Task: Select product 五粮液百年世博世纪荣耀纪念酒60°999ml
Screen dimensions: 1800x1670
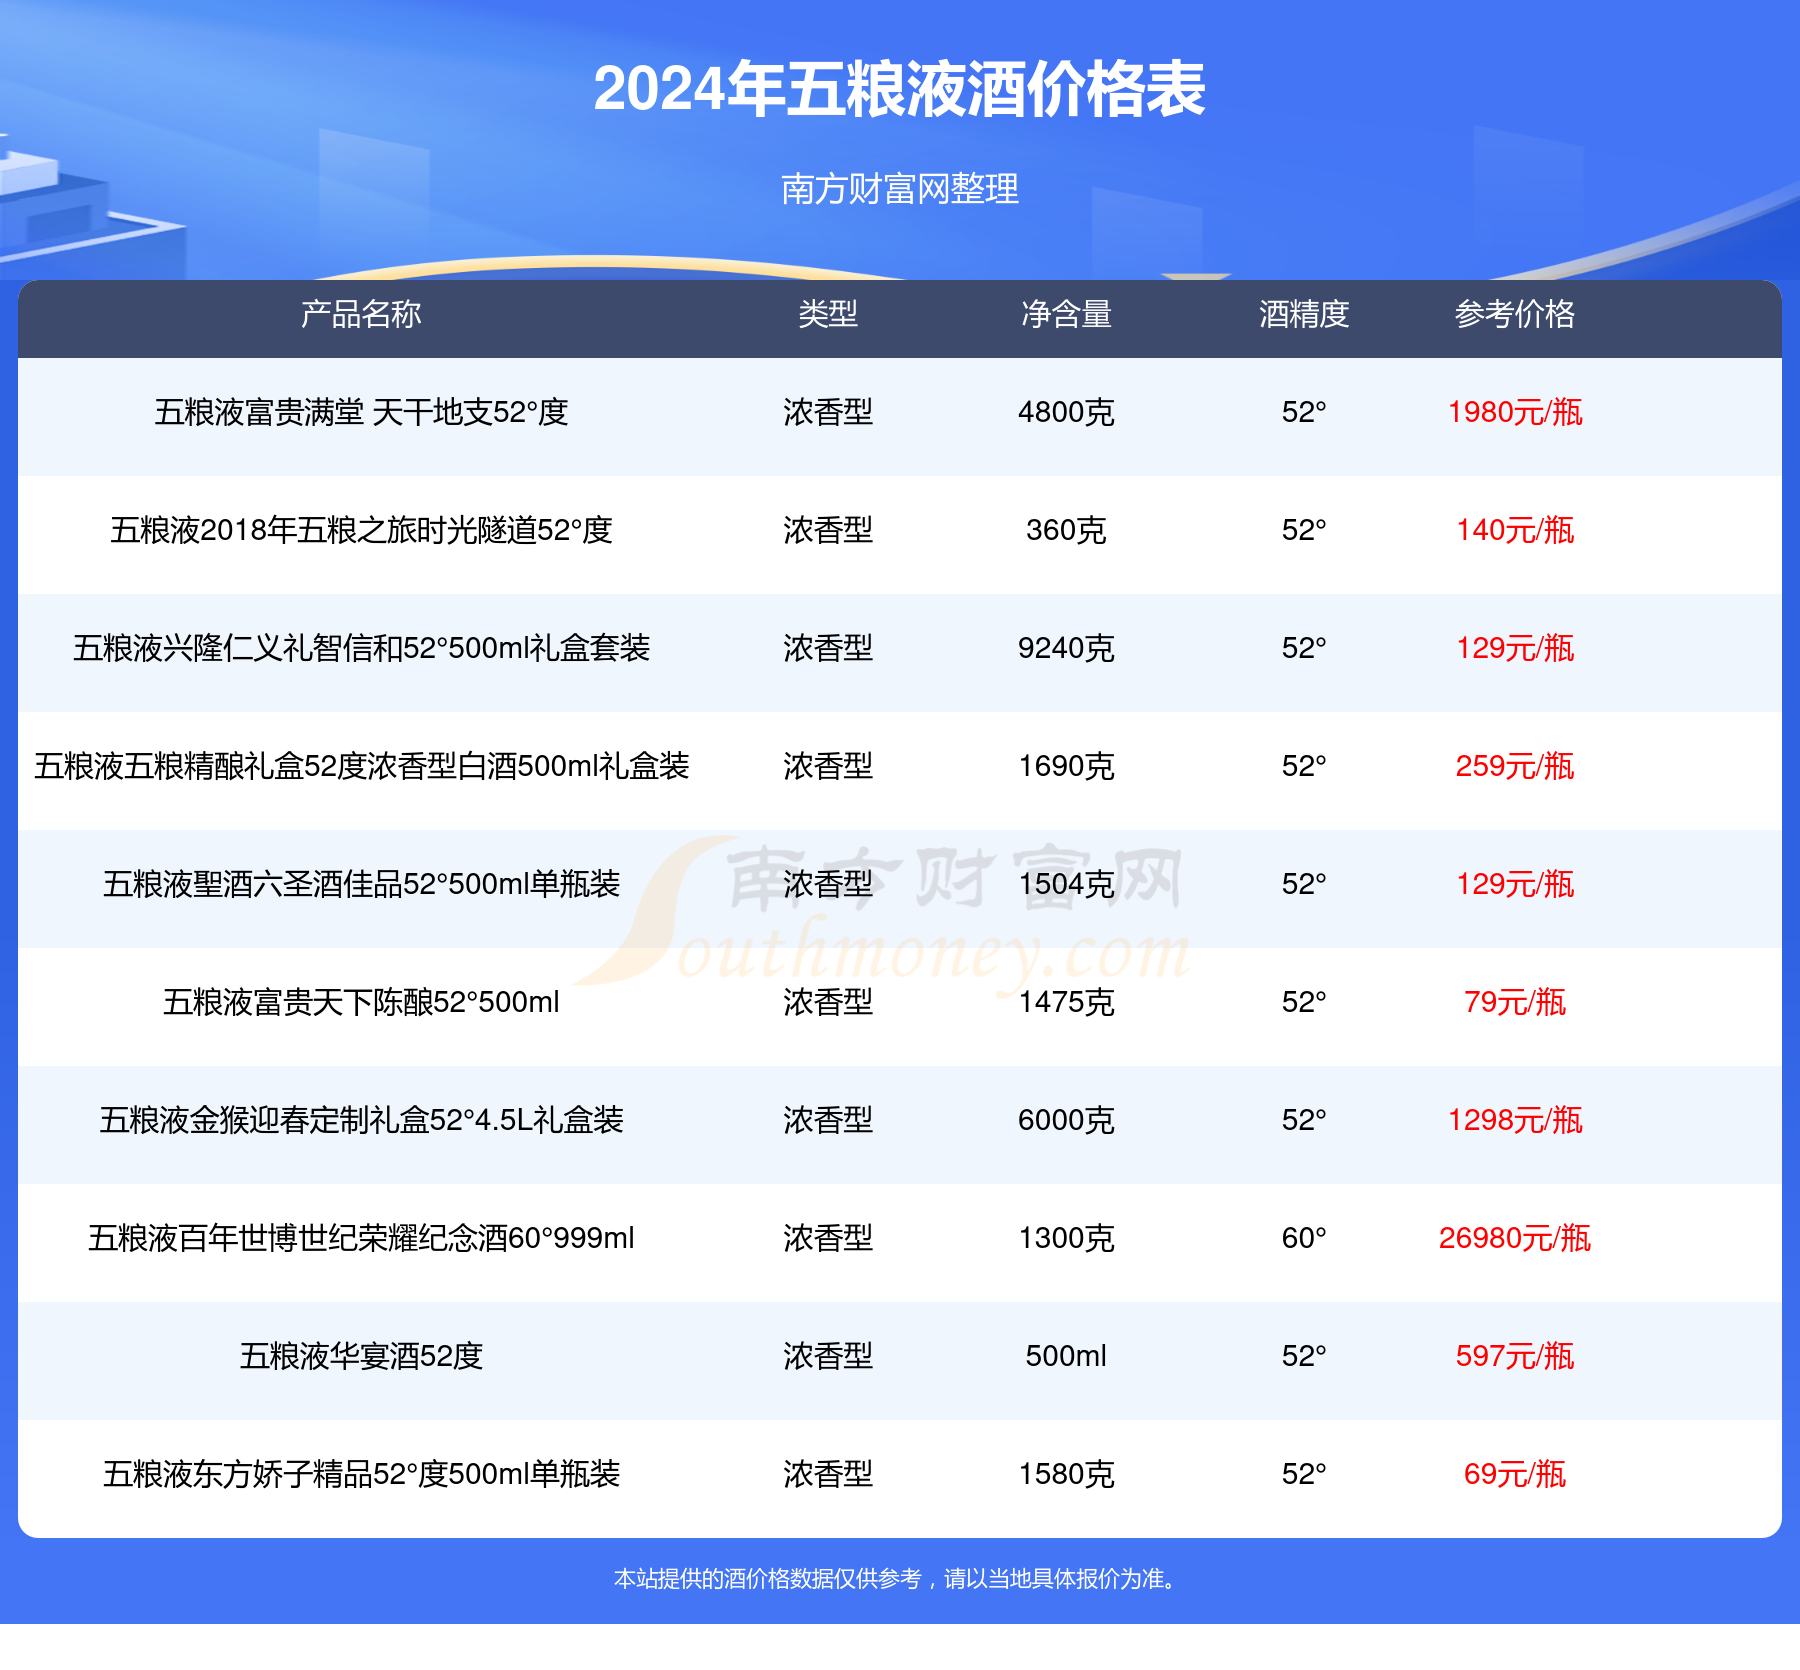Action: [x=361, y=1238]
